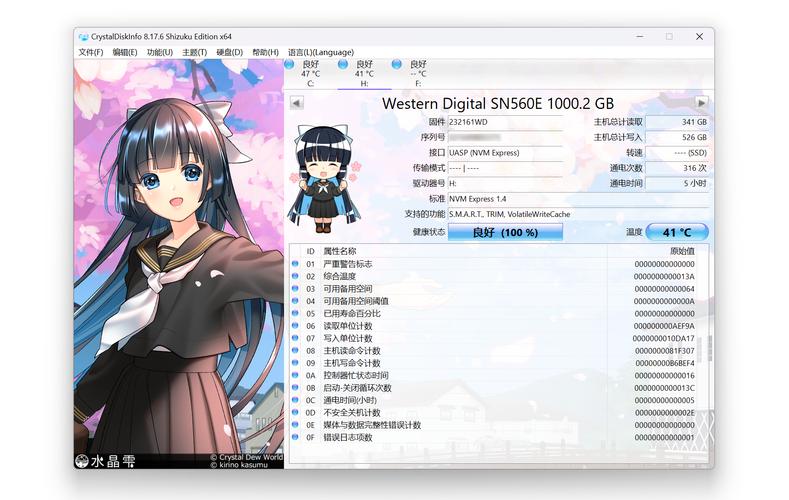Click the standard field NVM Express 1.4
This screenshot has height=500, width=789.
pos(578,199)
